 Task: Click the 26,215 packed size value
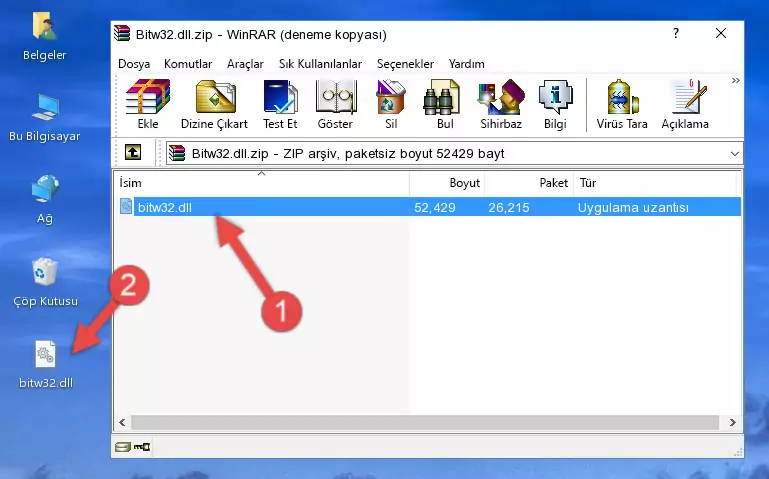coord(509,207)
